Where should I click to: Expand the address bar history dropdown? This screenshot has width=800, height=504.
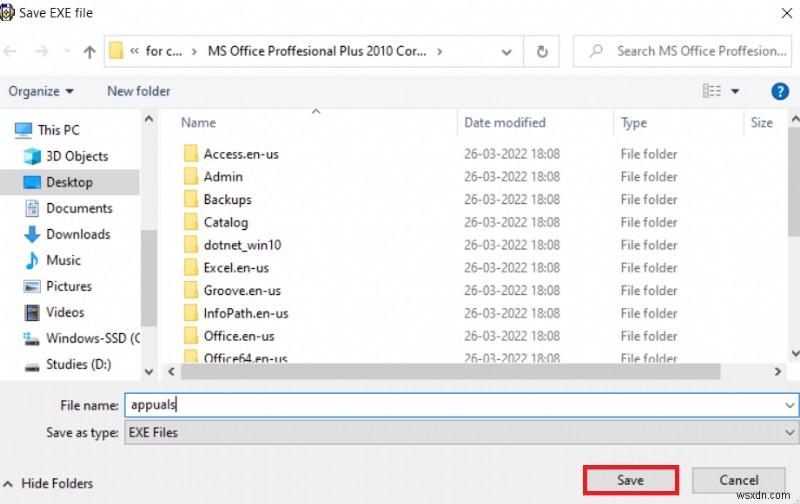506,52
